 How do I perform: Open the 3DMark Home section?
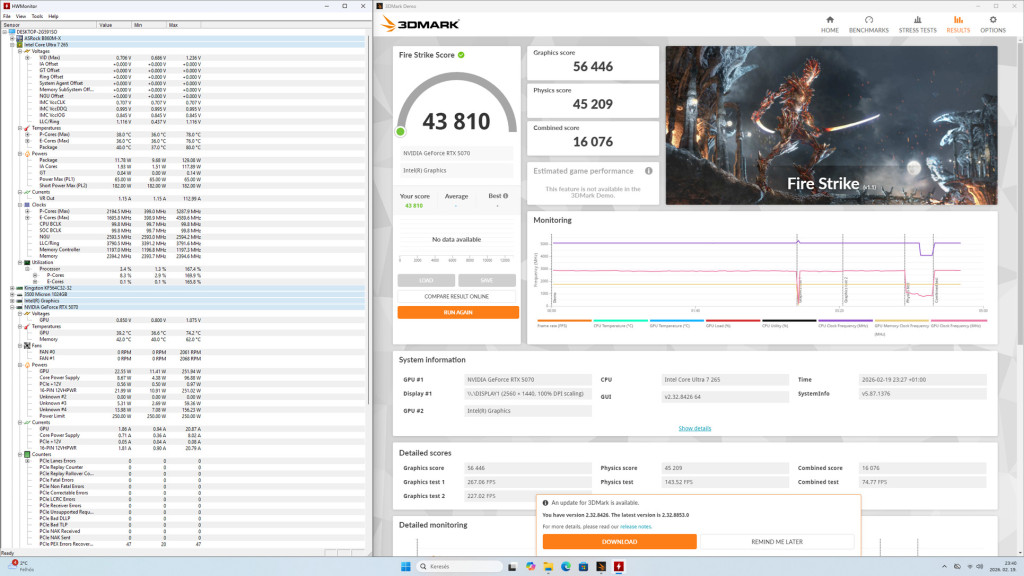[x=830, y=24]
